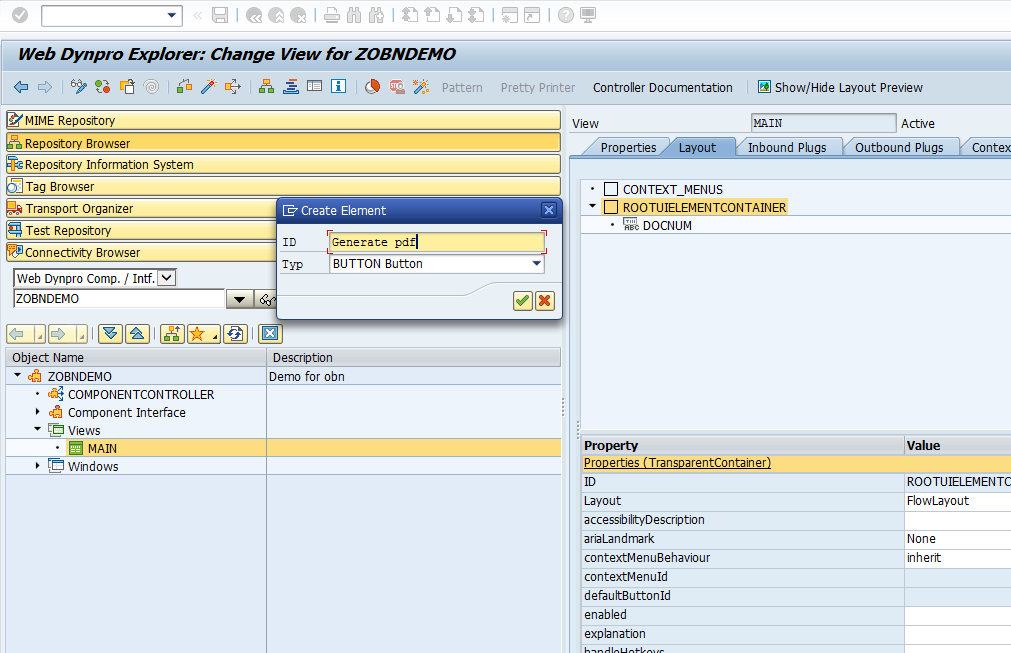
Task: Open Transport Organizer
Action: [x=142, y=208]
